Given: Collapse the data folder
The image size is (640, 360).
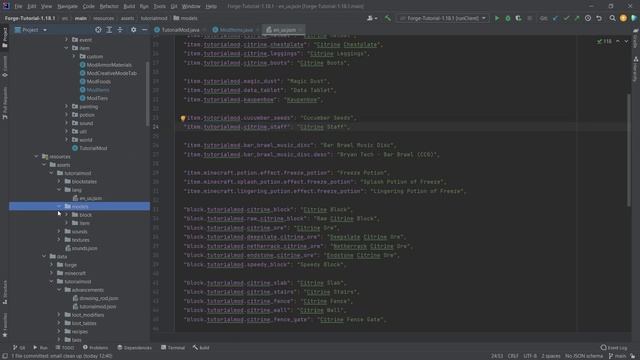Looking at the screenshot, I should pyautogui.click(x=44, y=256).
